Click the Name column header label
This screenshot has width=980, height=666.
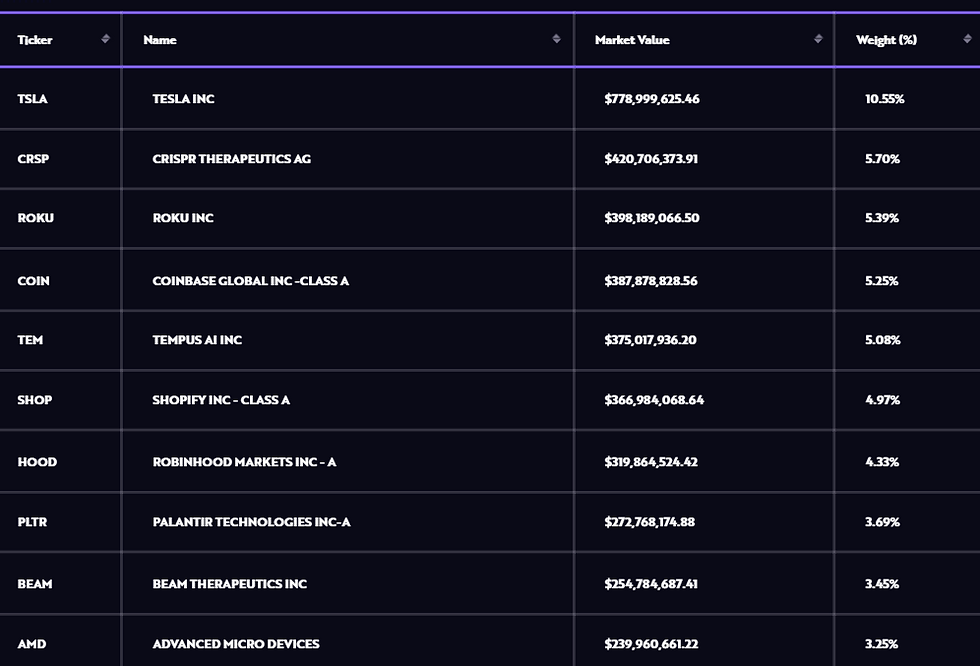159,40
